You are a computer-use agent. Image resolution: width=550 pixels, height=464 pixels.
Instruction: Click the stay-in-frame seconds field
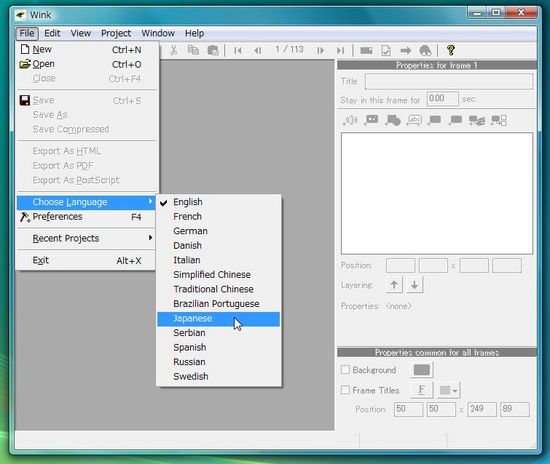443,99
